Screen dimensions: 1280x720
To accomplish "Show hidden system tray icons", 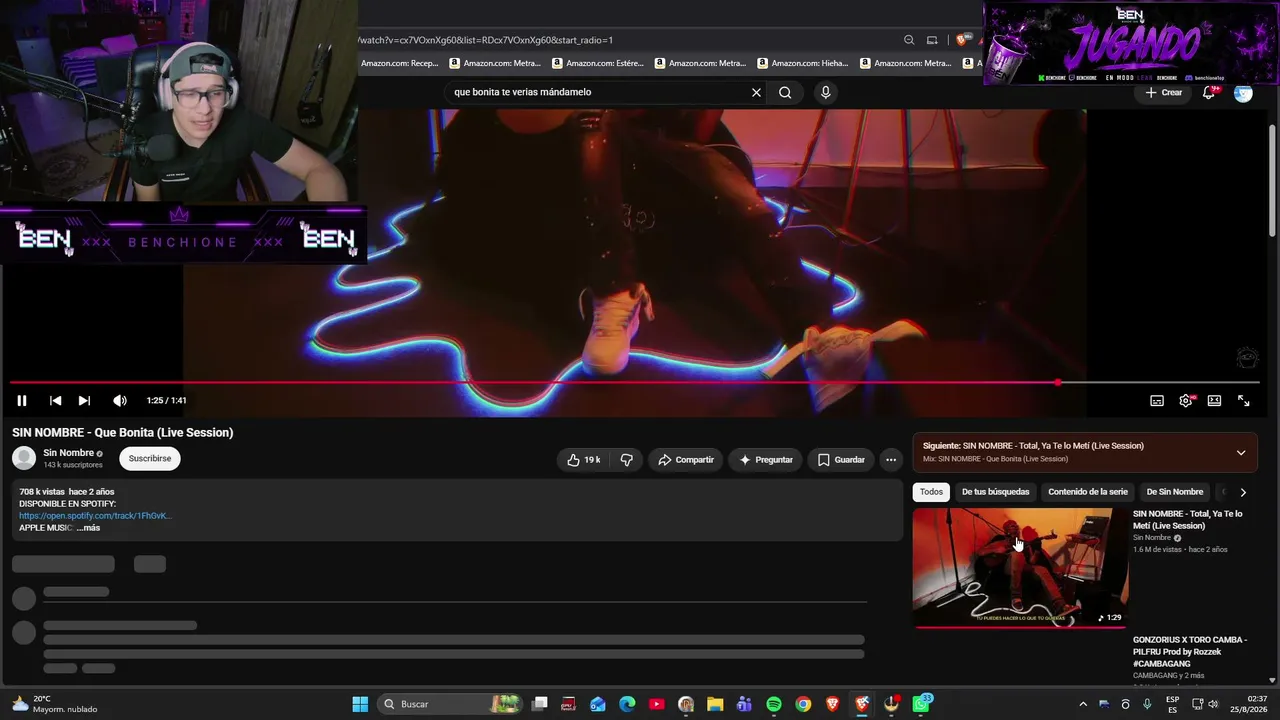I will [1083, 704].
